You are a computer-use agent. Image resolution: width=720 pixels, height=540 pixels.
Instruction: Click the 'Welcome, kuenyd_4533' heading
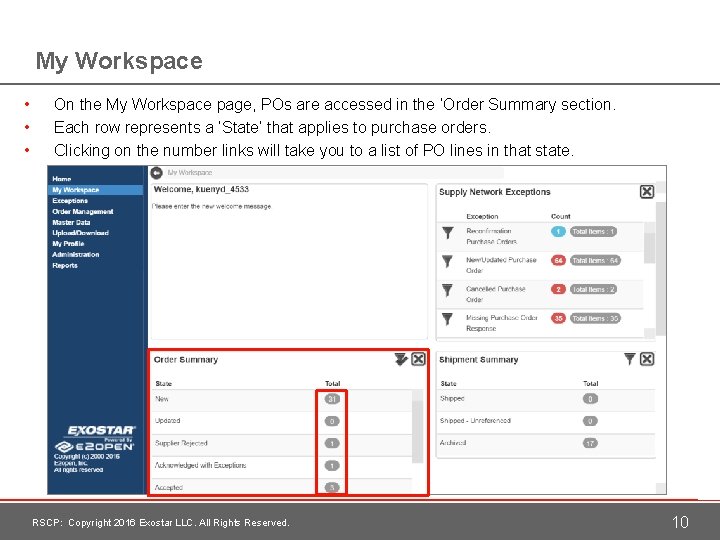pos(201,189)
